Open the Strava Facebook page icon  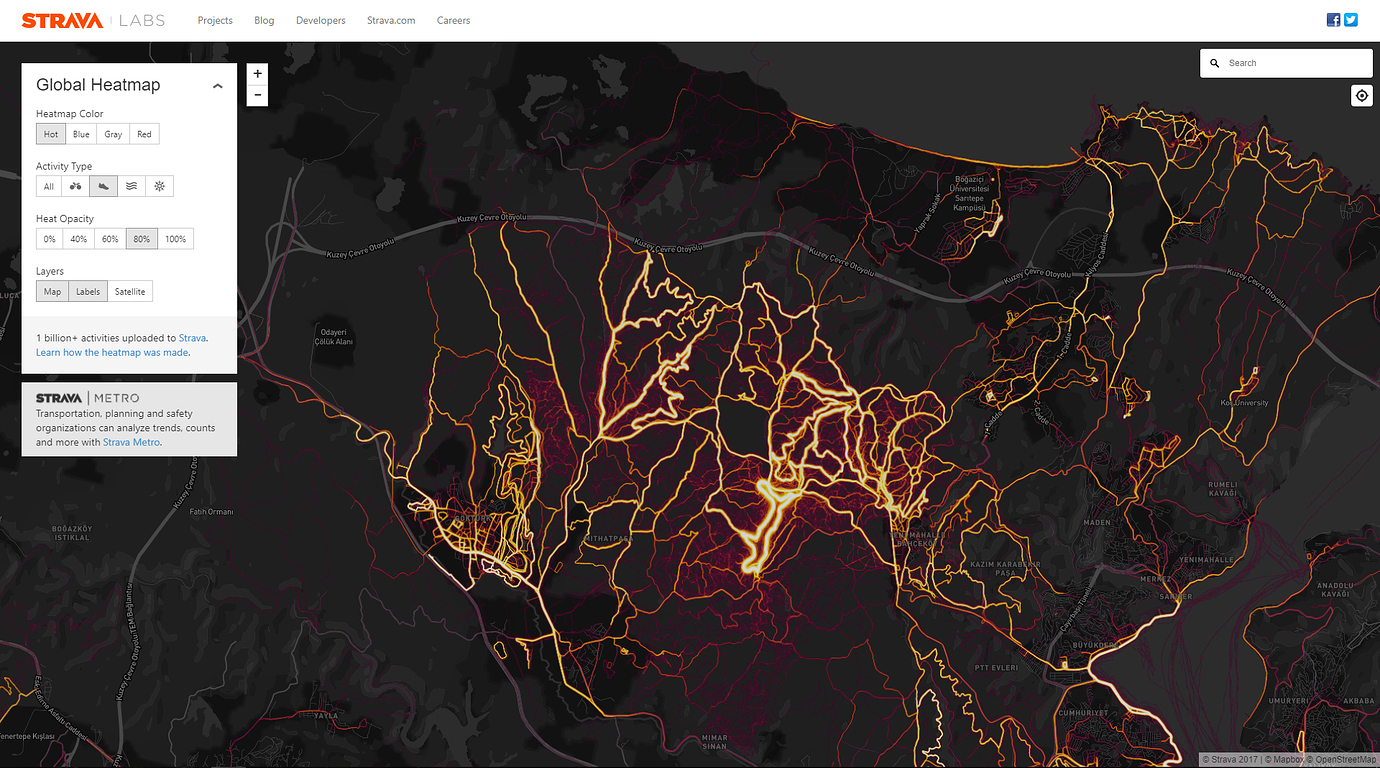coord(1333,20)
